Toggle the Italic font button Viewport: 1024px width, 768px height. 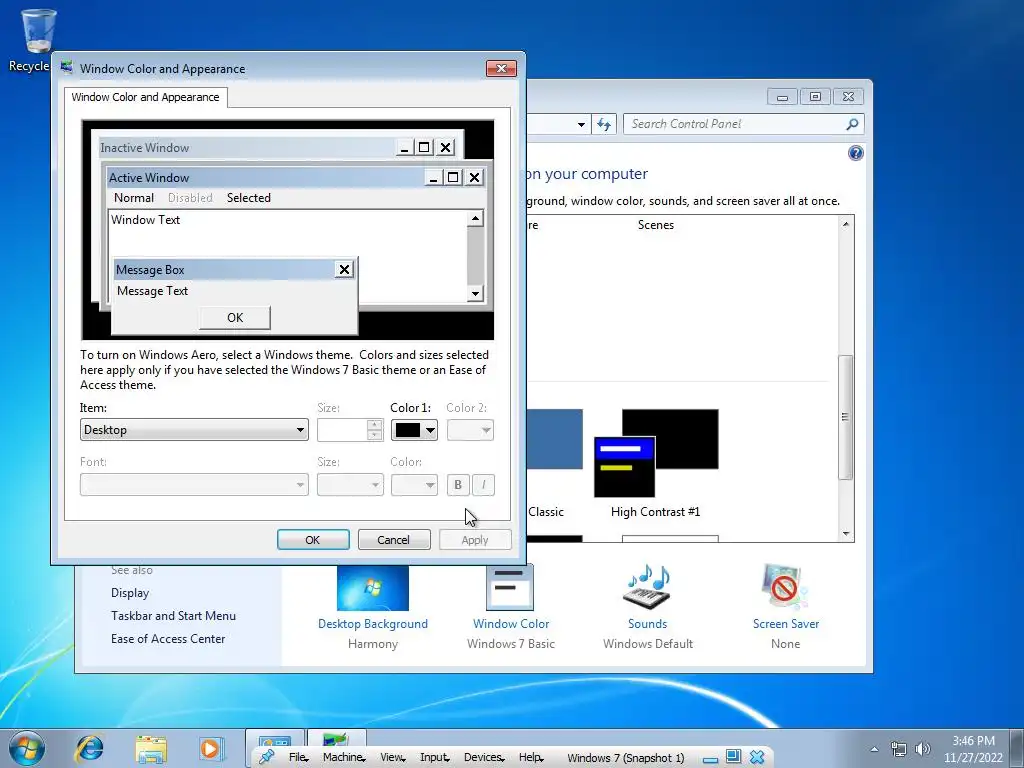[483, 485]
